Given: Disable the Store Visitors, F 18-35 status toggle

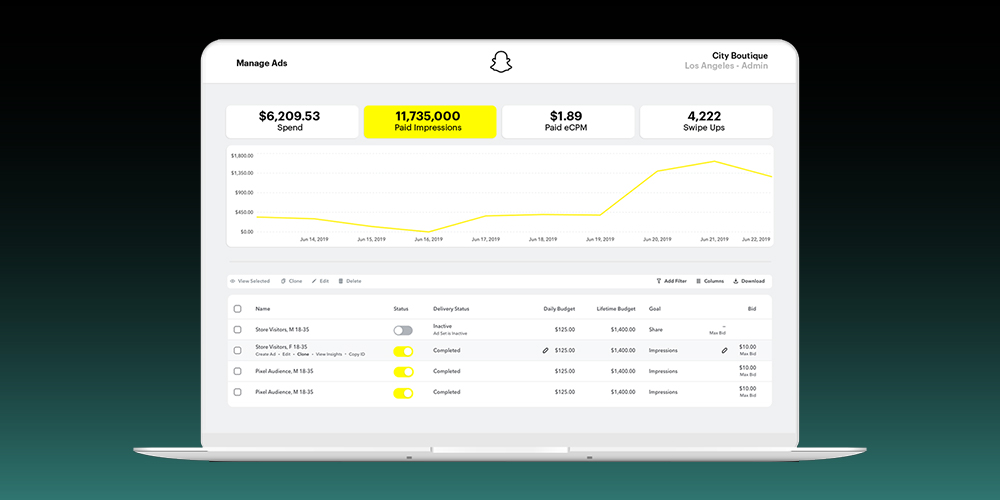Looking at the screenshot, I should click(x=403, y=351).
